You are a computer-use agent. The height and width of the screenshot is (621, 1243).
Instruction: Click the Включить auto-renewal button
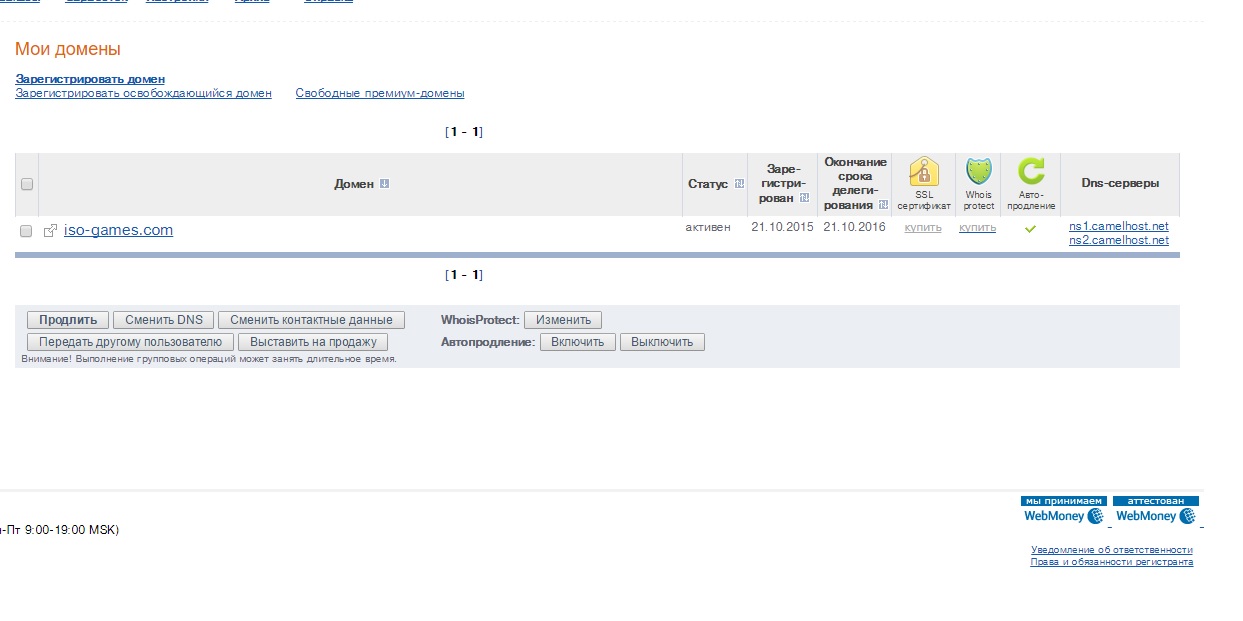pyautogui.click(x=578, y=342)
